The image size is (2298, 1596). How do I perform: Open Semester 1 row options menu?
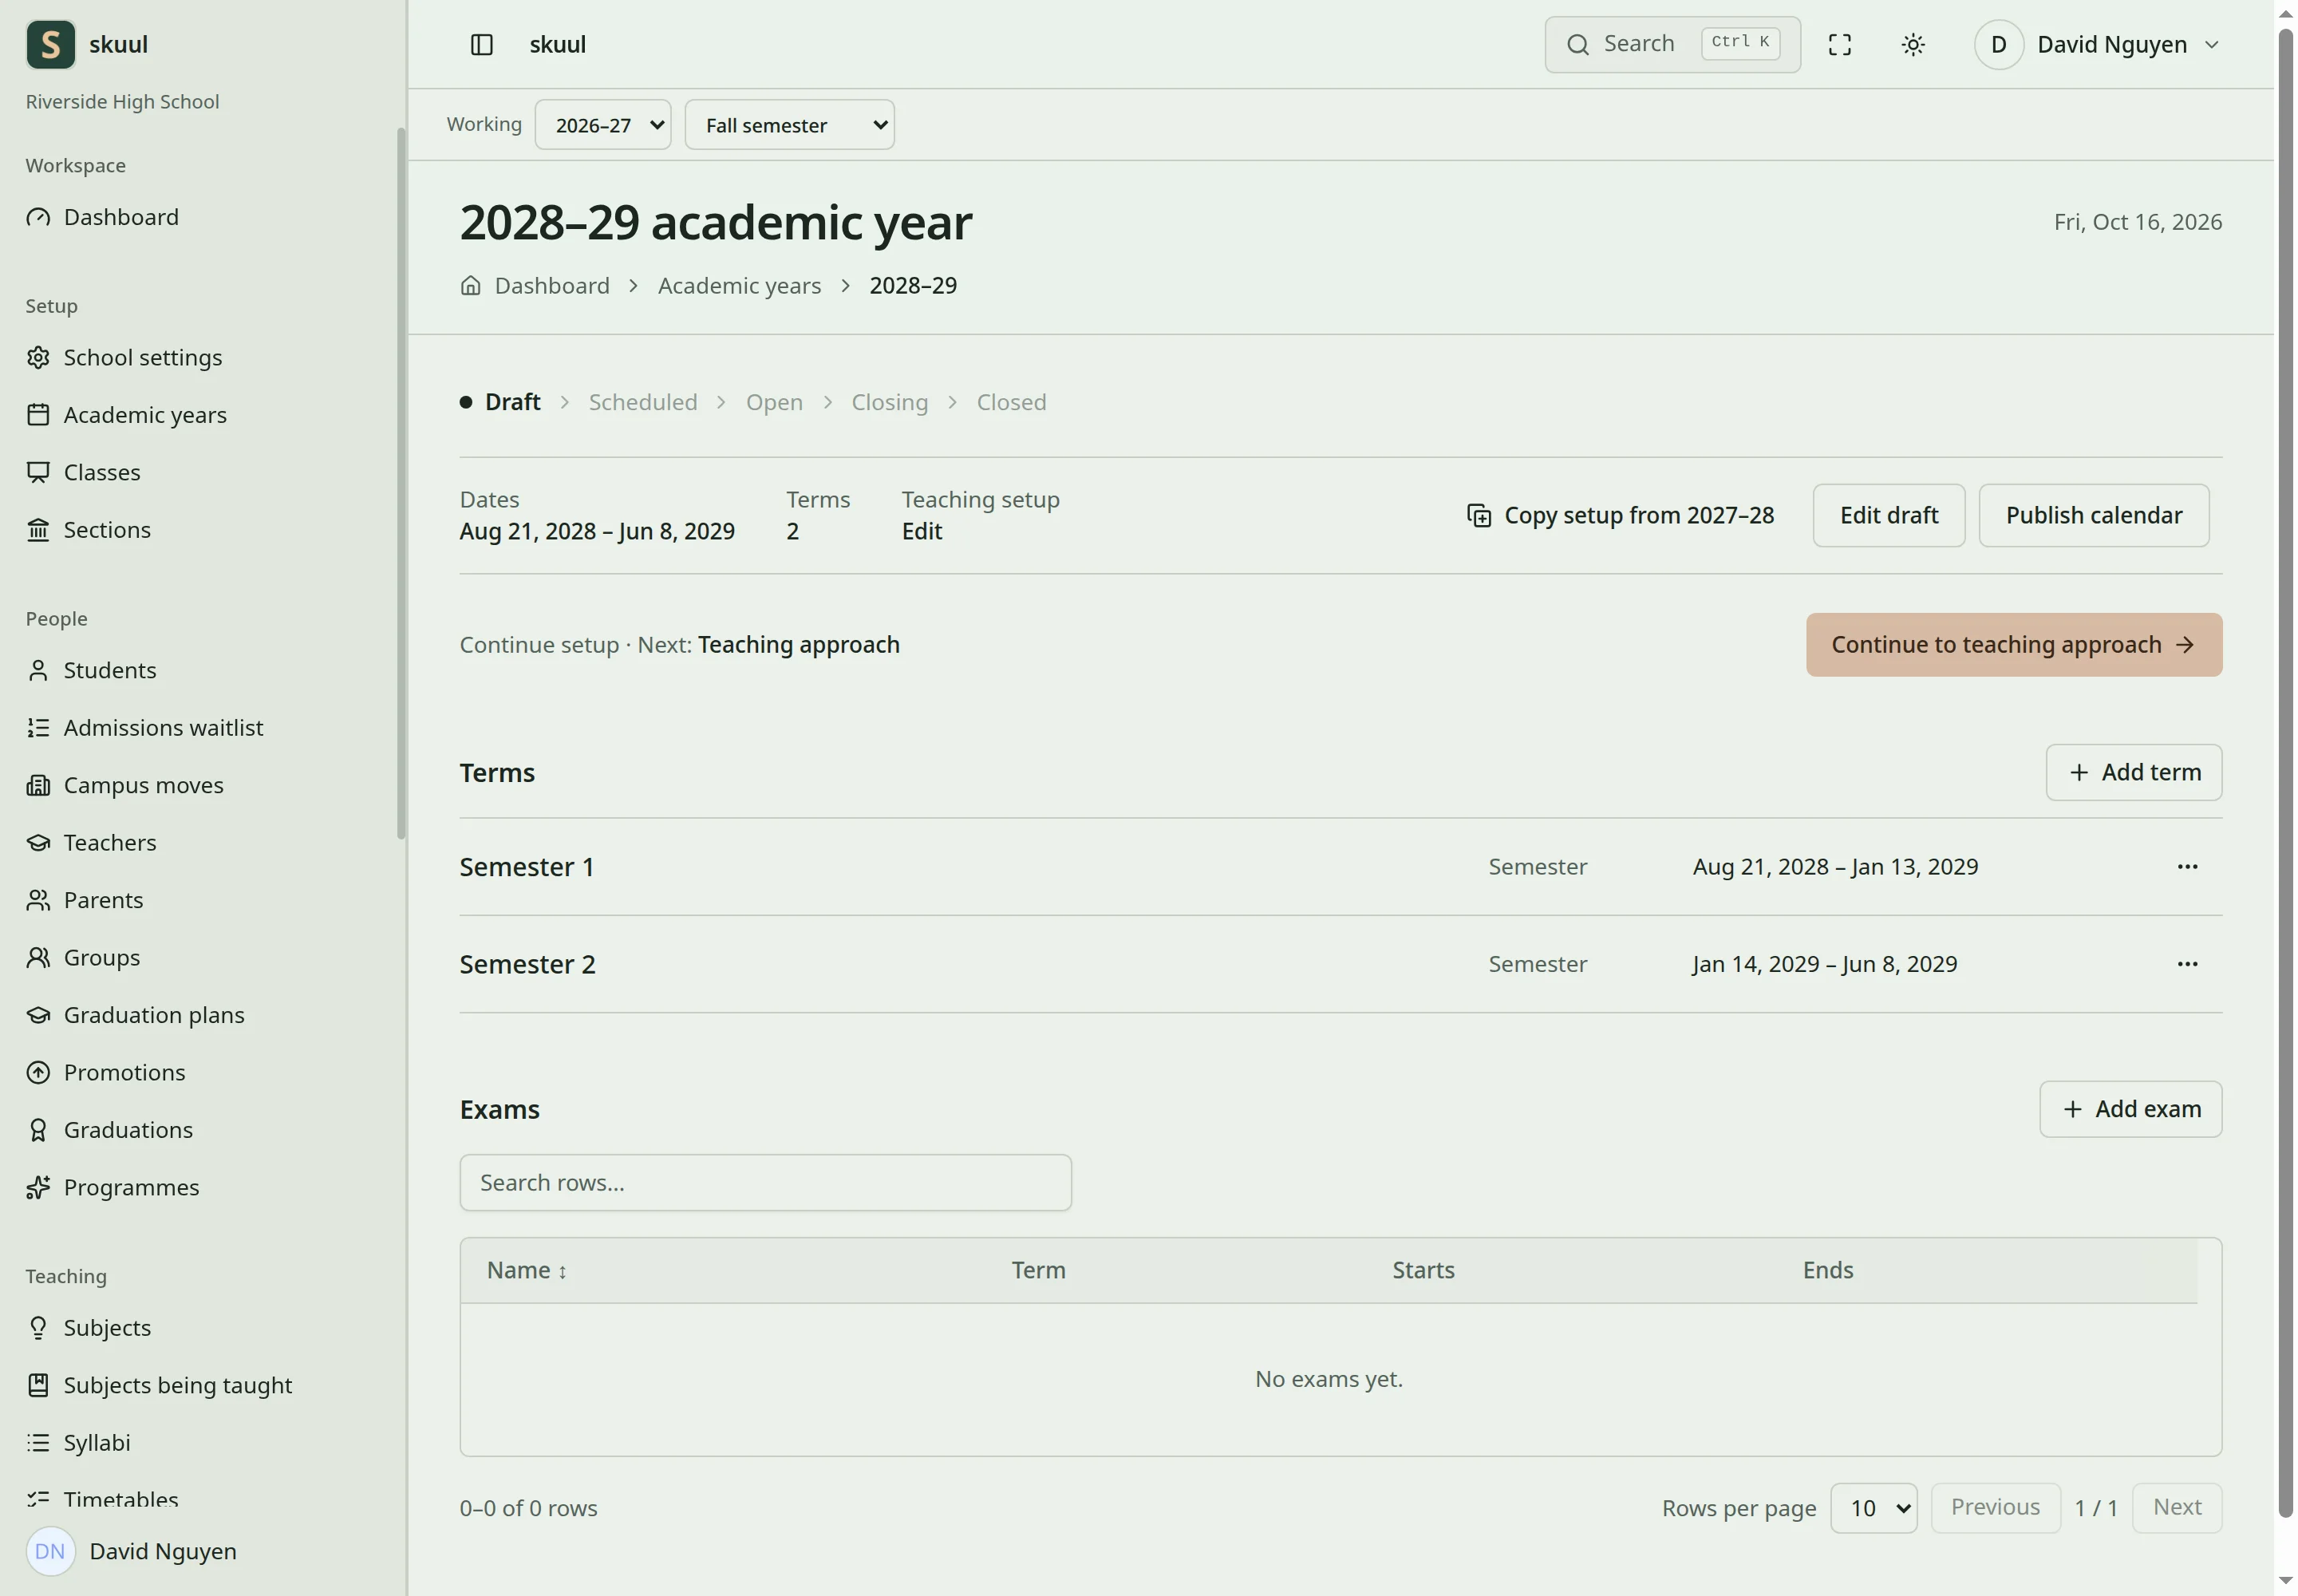coord(2187,867)
